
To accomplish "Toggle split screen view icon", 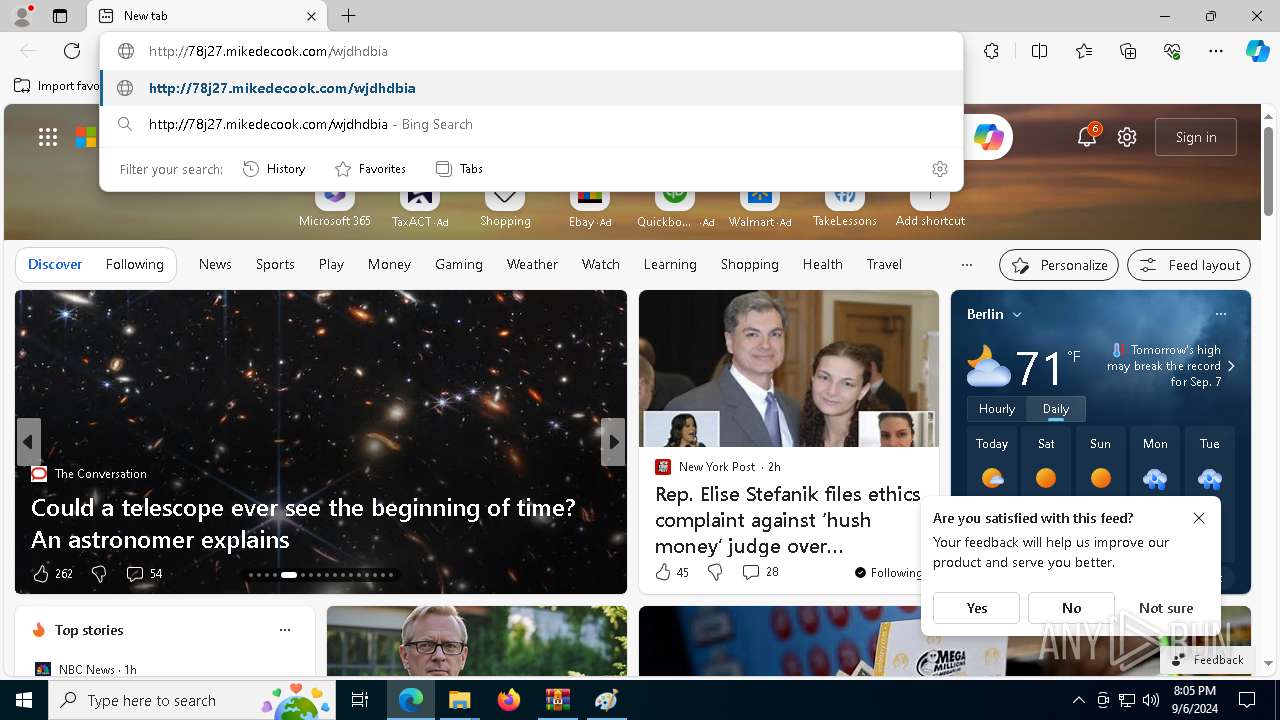I will coord(1039,51).
